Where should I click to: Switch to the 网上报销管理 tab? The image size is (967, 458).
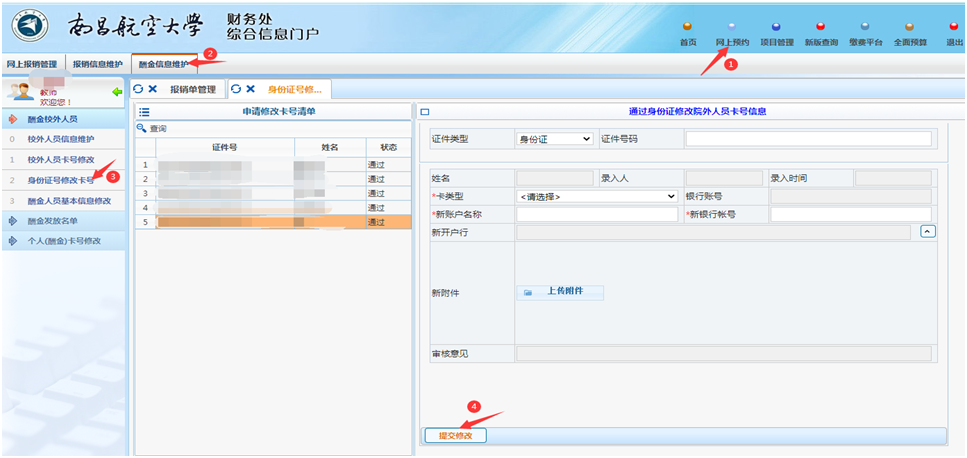click(32, 64)
